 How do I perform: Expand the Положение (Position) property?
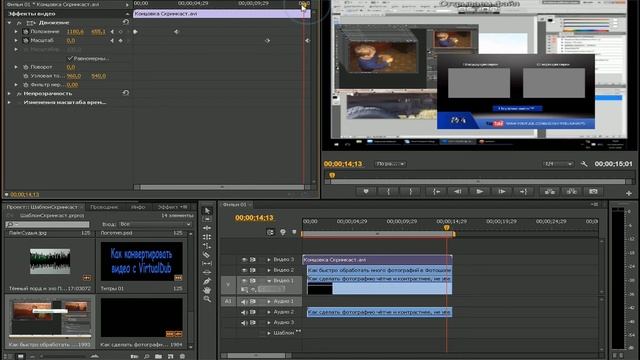pos(16,31)
